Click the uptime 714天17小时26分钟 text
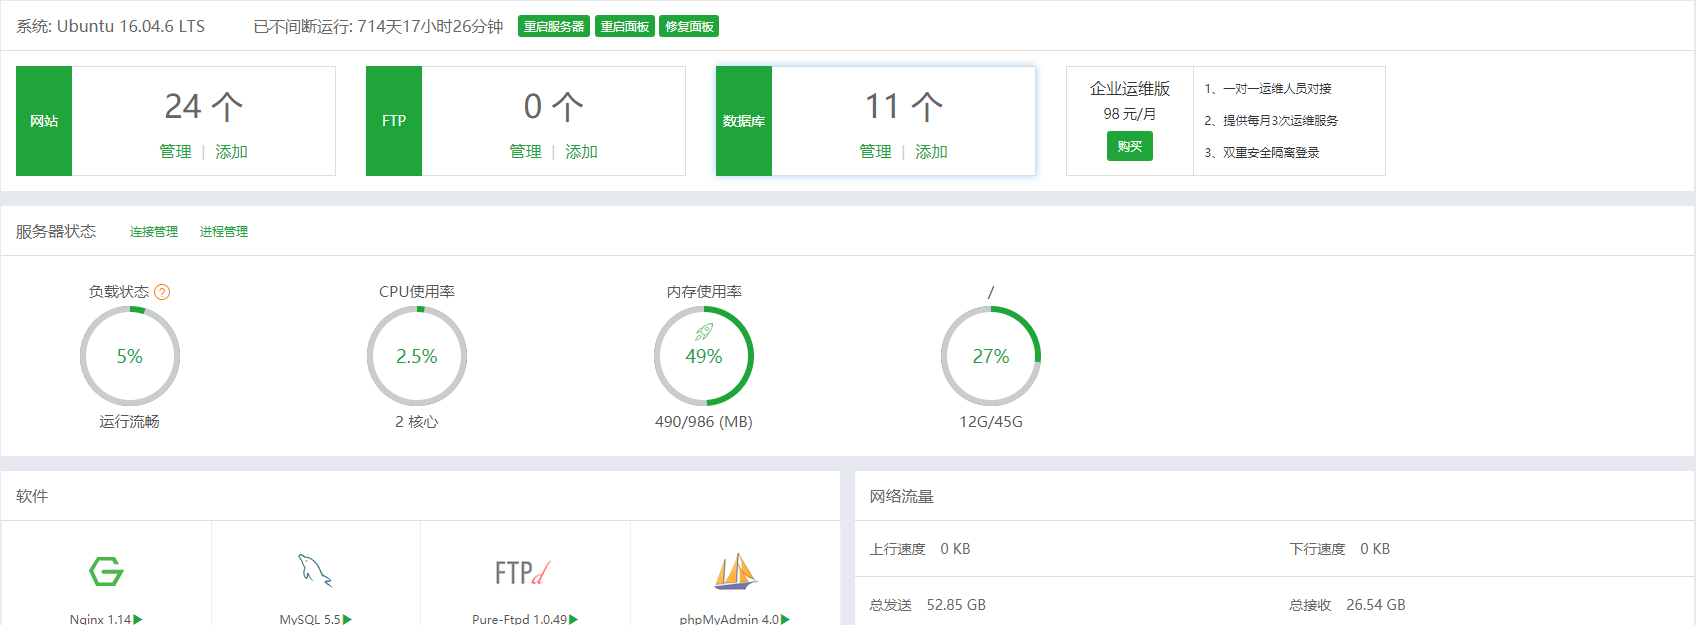This screenshot has width=1696, height=625. tap(430, 26)
